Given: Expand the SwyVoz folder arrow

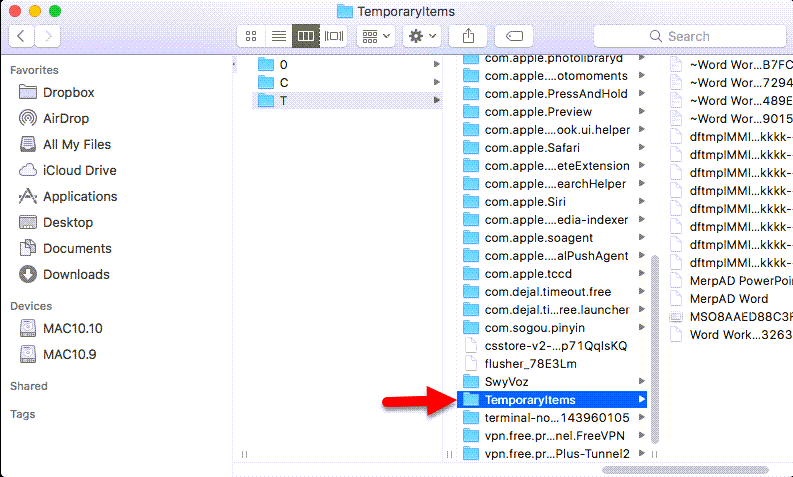Looking at the screenshot, I should coord(641,382).
